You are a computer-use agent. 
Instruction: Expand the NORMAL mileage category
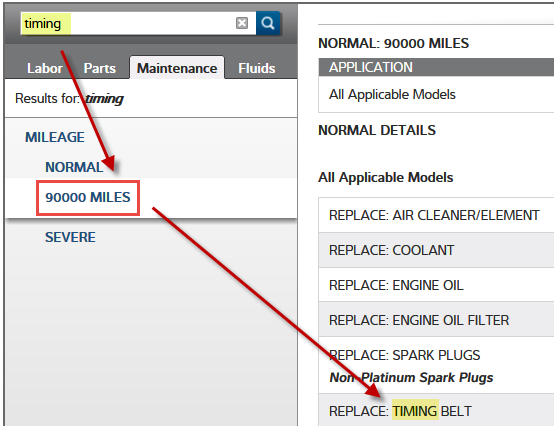point(74,167)
